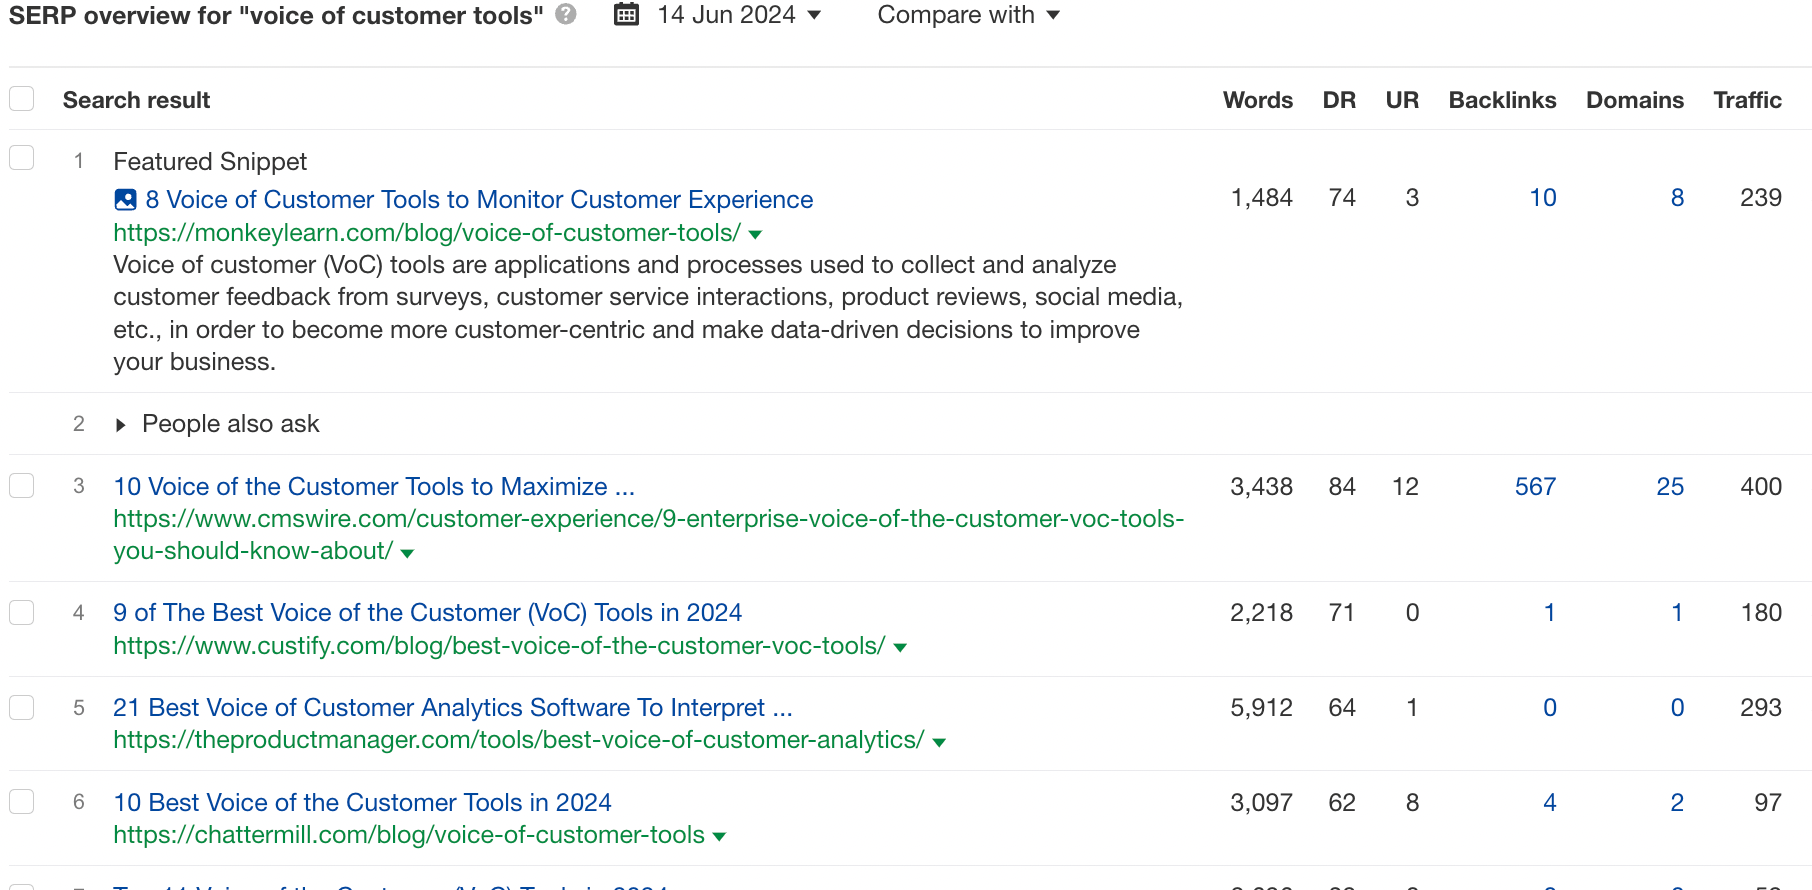Click the calendar icon beside the date

[x=627, y=15]
